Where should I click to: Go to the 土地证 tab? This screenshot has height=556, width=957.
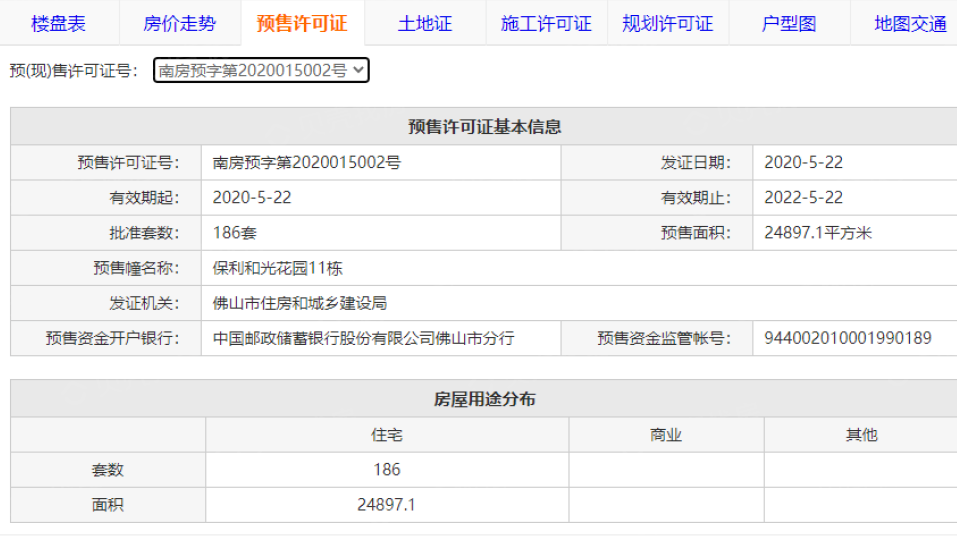[424, 23]
